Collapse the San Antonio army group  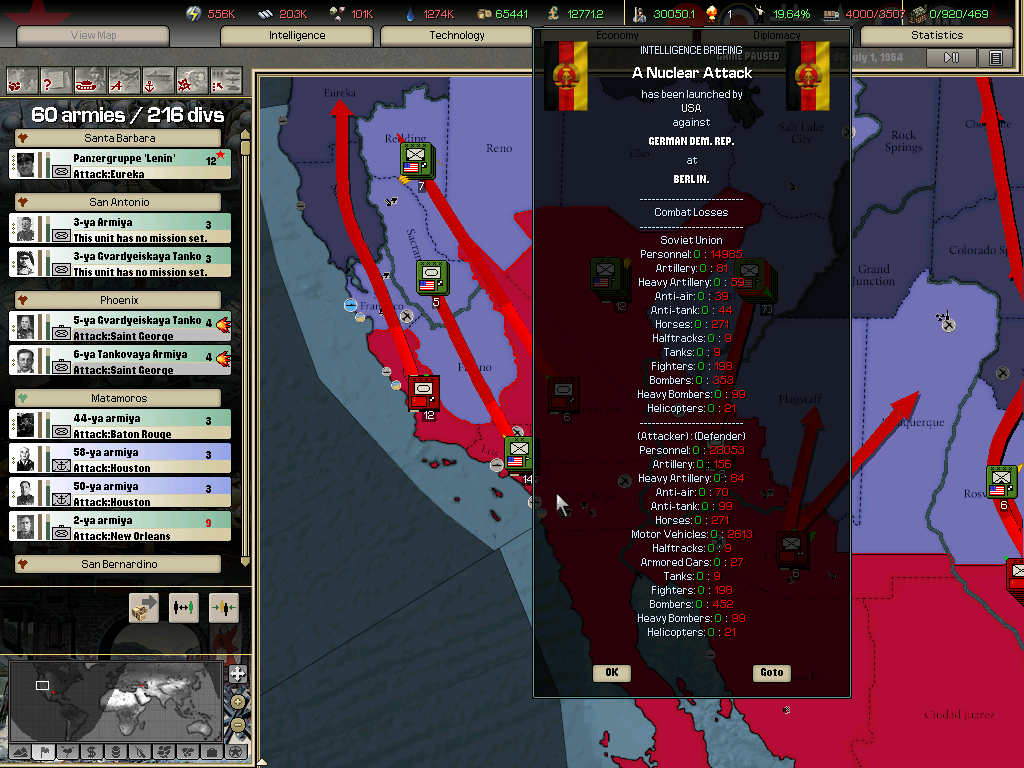click(x=120, y=202)
